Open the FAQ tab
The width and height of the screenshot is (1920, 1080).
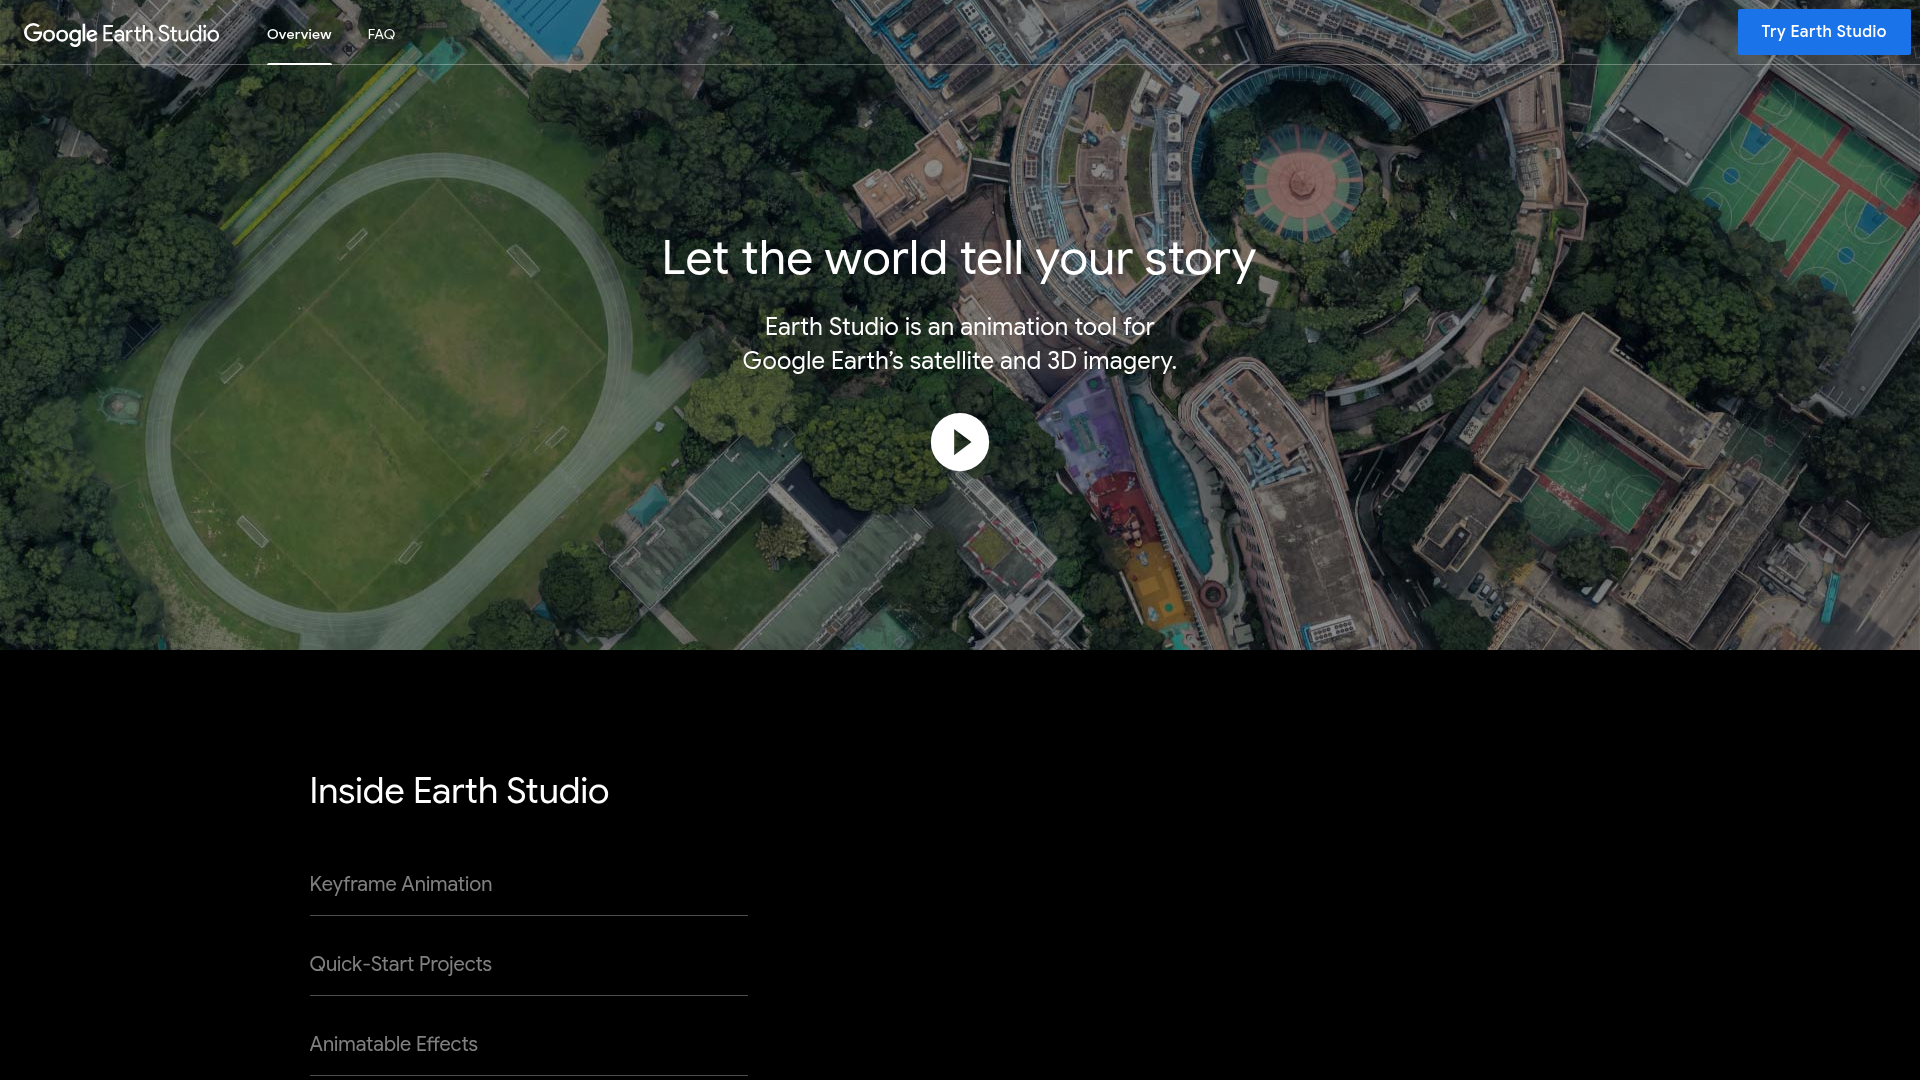point(381,34)
